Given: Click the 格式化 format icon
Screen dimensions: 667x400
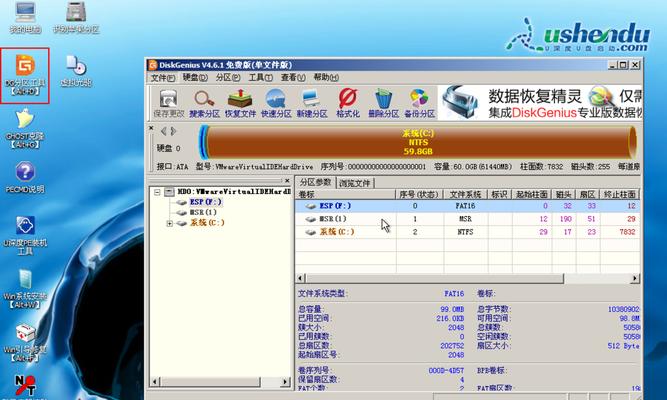Looking at the screenshot, I should pyautogui.click(x=348, y=103).
